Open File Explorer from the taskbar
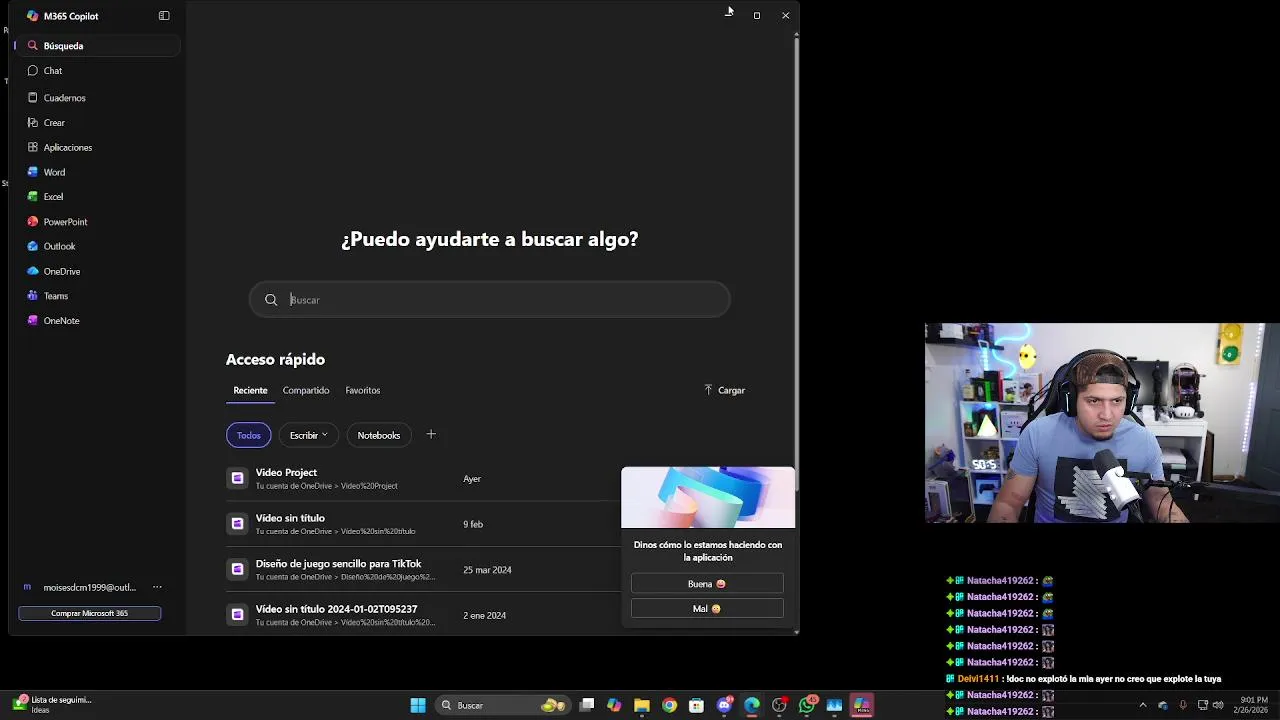The width and height of the screenshot is (1280, 720). (x=642, y=706)
